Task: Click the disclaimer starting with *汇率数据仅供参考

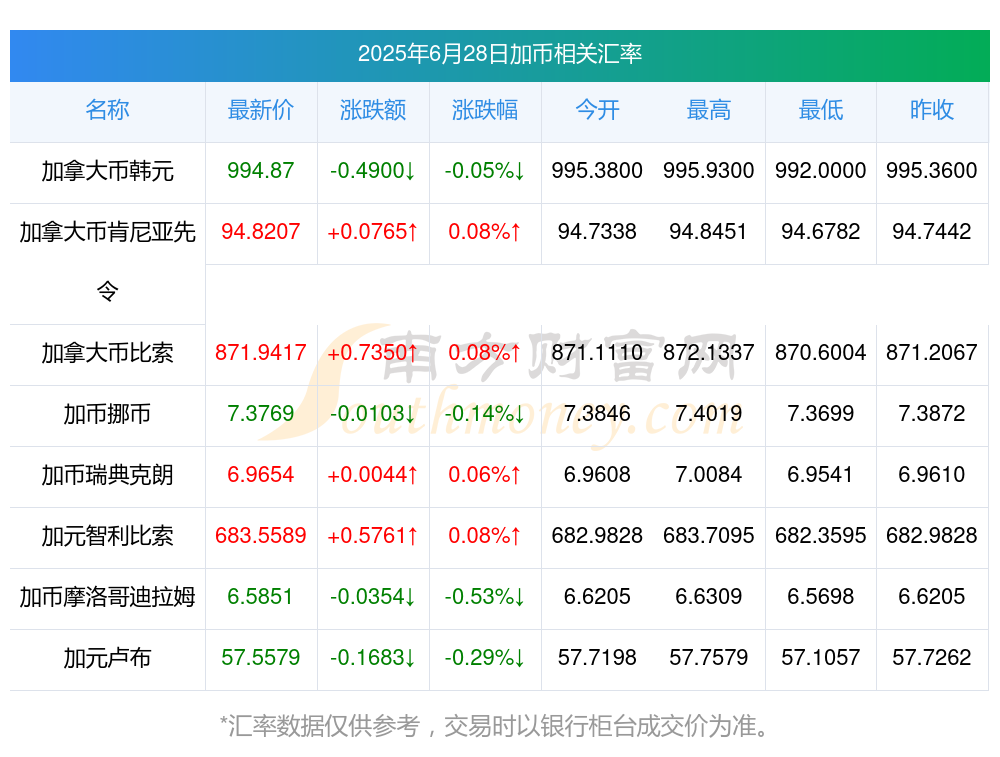Action: click(x=495, y=726)
